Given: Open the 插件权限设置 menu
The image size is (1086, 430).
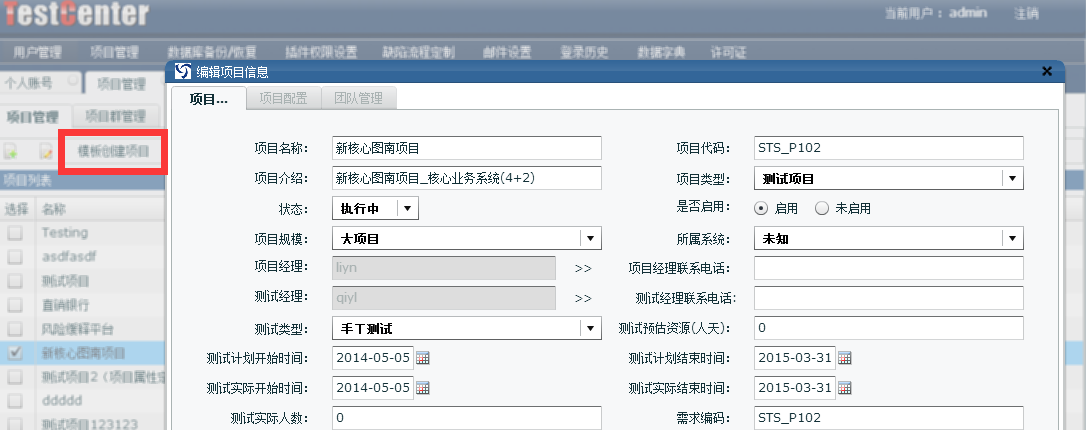Looking at the screenshot, I should click(321, 52).
